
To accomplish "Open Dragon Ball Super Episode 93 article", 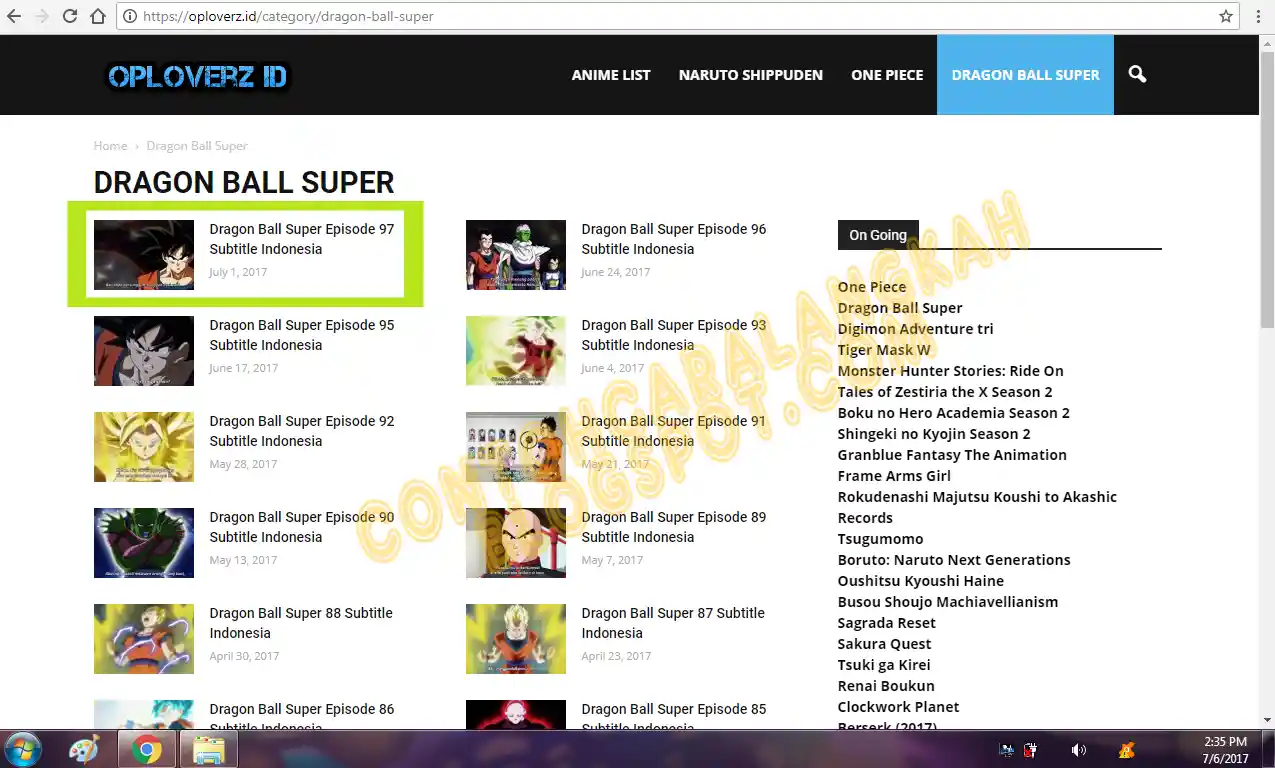I will [x=674, y=335].
